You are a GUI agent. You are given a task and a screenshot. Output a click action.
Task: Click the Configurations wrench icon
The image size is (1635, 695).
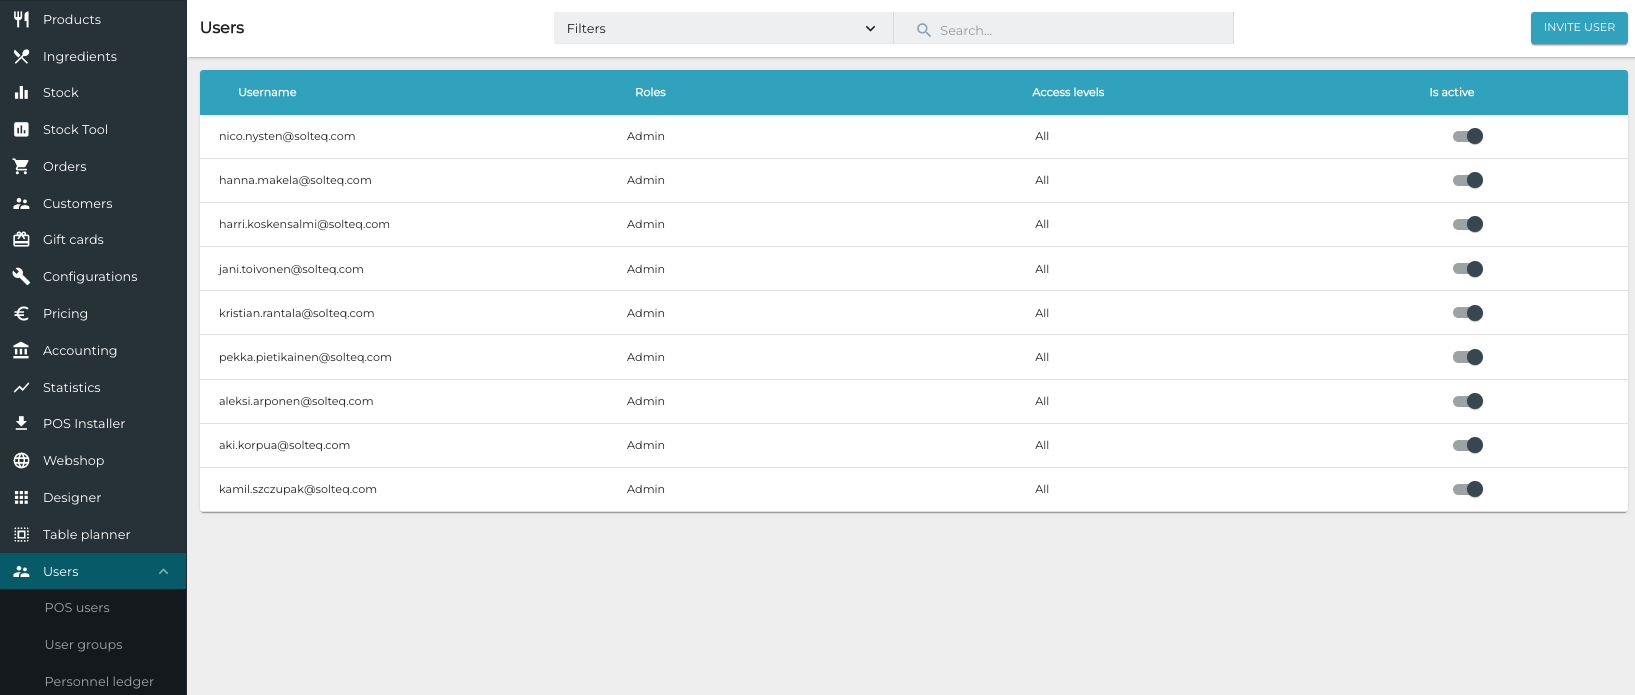[x=21, y=277]
